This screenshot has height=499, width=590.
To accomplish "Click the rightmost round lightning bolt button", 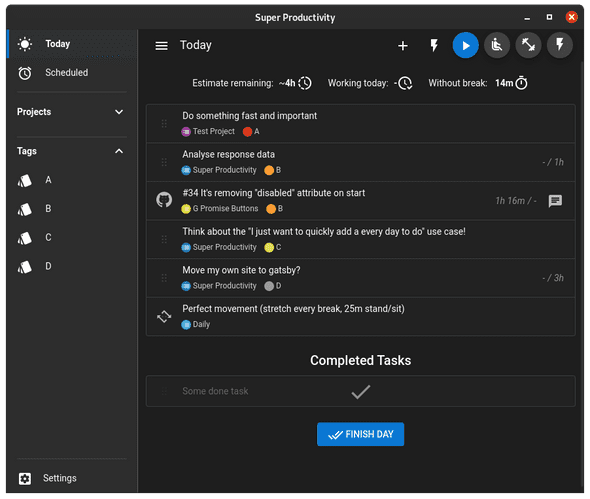I will (x=560, y=45).
